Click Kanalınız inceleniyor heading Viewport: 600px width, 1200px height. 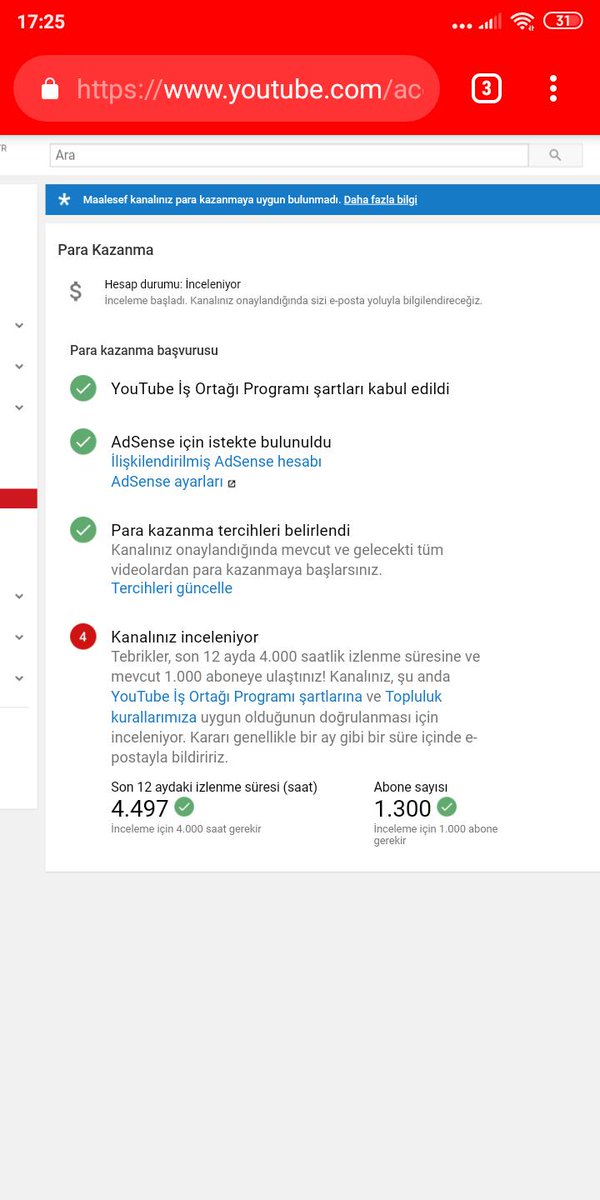point(184,637)
